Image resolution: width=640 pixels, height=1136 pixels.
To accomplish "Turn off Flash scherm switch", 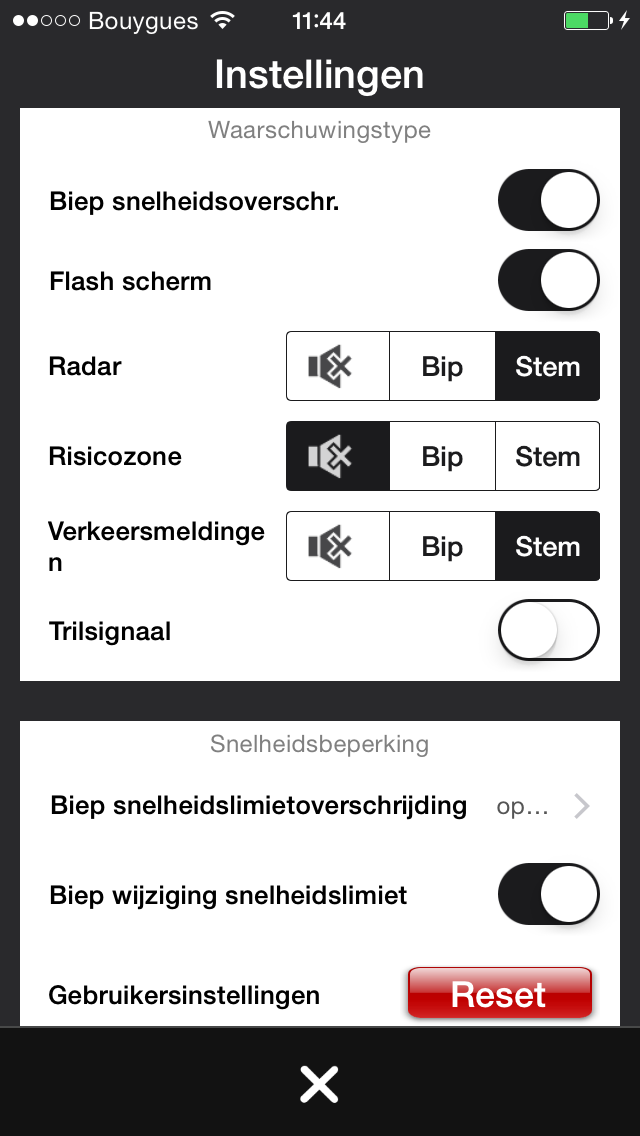I will 548,281.
